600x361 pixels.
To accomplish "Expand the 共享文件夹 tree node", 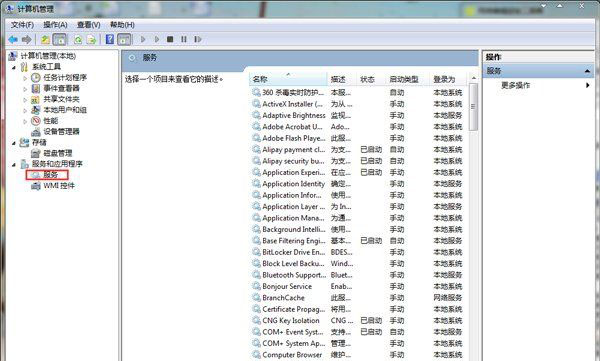I will [25, 100].
